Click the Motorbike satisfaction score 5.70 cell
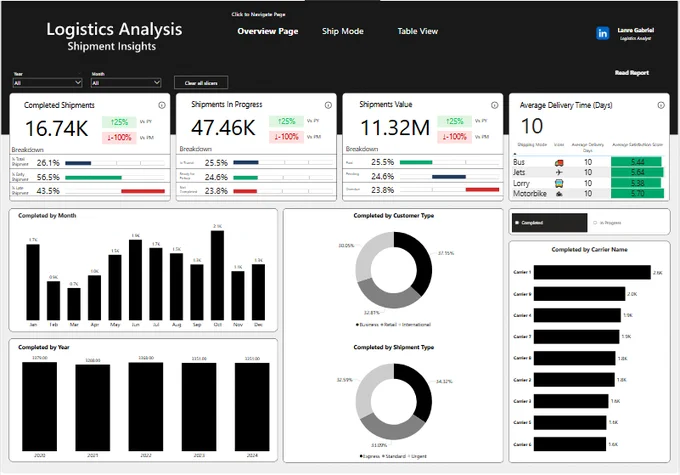Image resolution: width=680 pixels, height=475 pixels. pos(637,193)
